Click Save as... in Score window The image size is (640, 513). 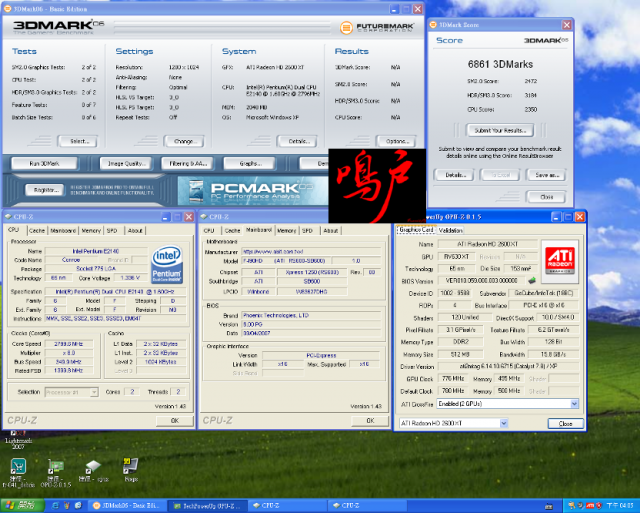pos(546,175)
